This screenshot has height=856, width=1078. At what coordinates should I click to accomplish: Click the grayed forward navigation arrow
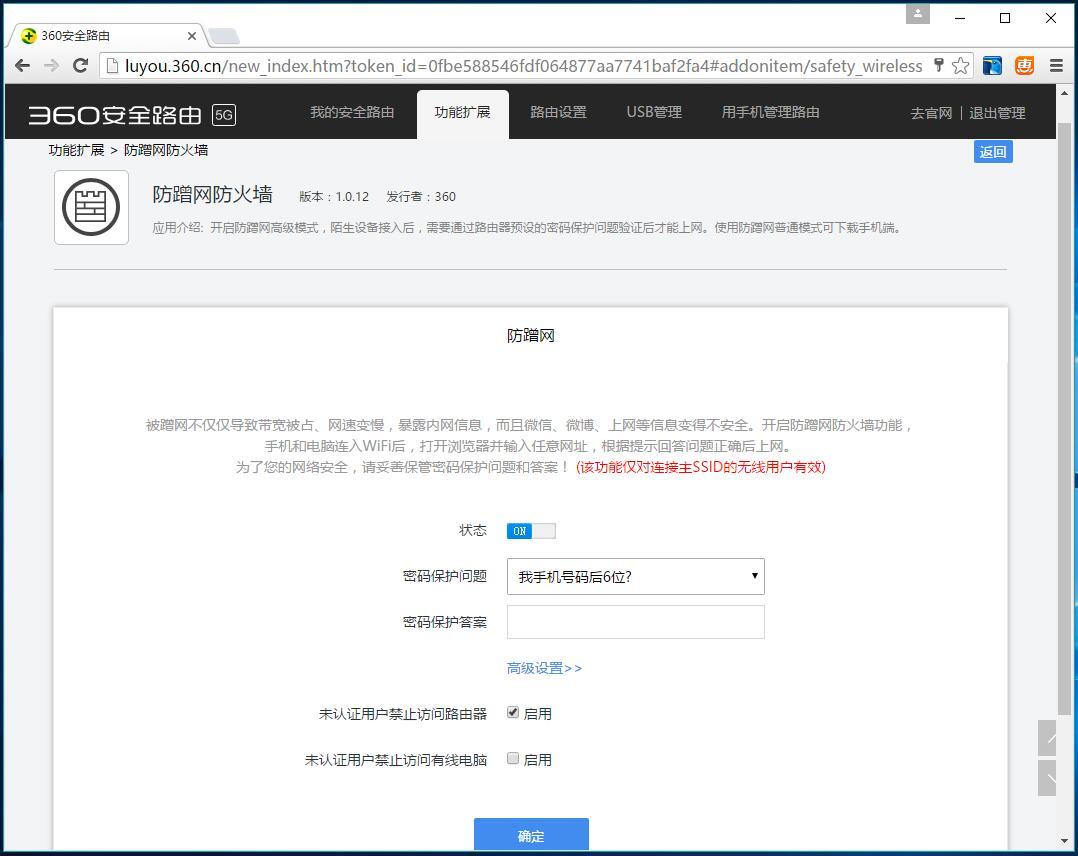[x=51, y=65]
